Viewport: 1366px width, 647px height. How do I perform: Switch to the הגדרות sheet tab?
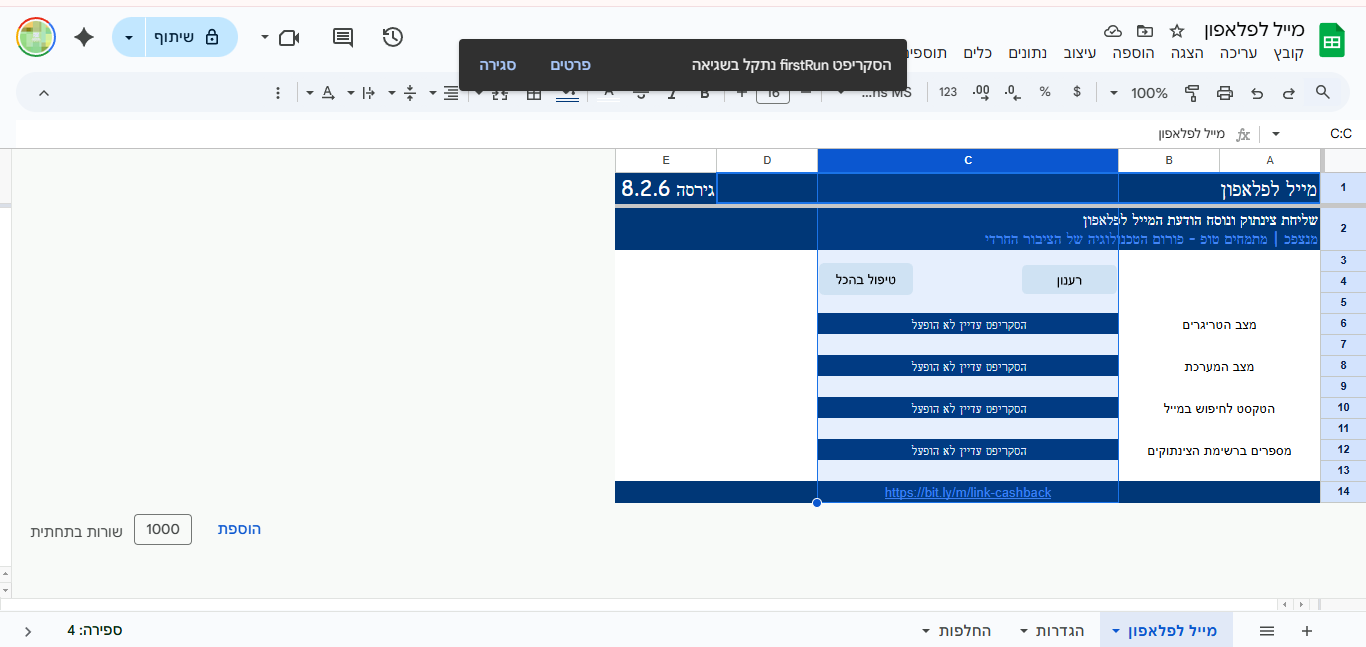point(1059,631)
